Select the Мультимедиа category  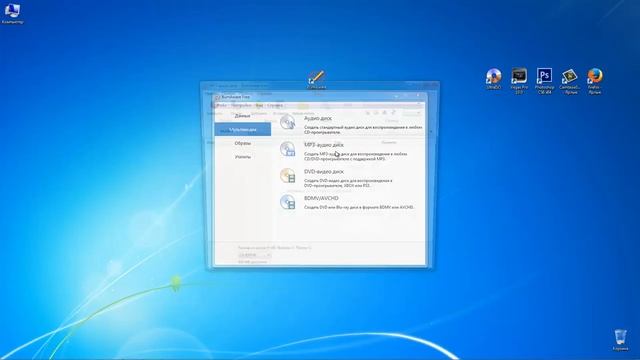point(242,129)
